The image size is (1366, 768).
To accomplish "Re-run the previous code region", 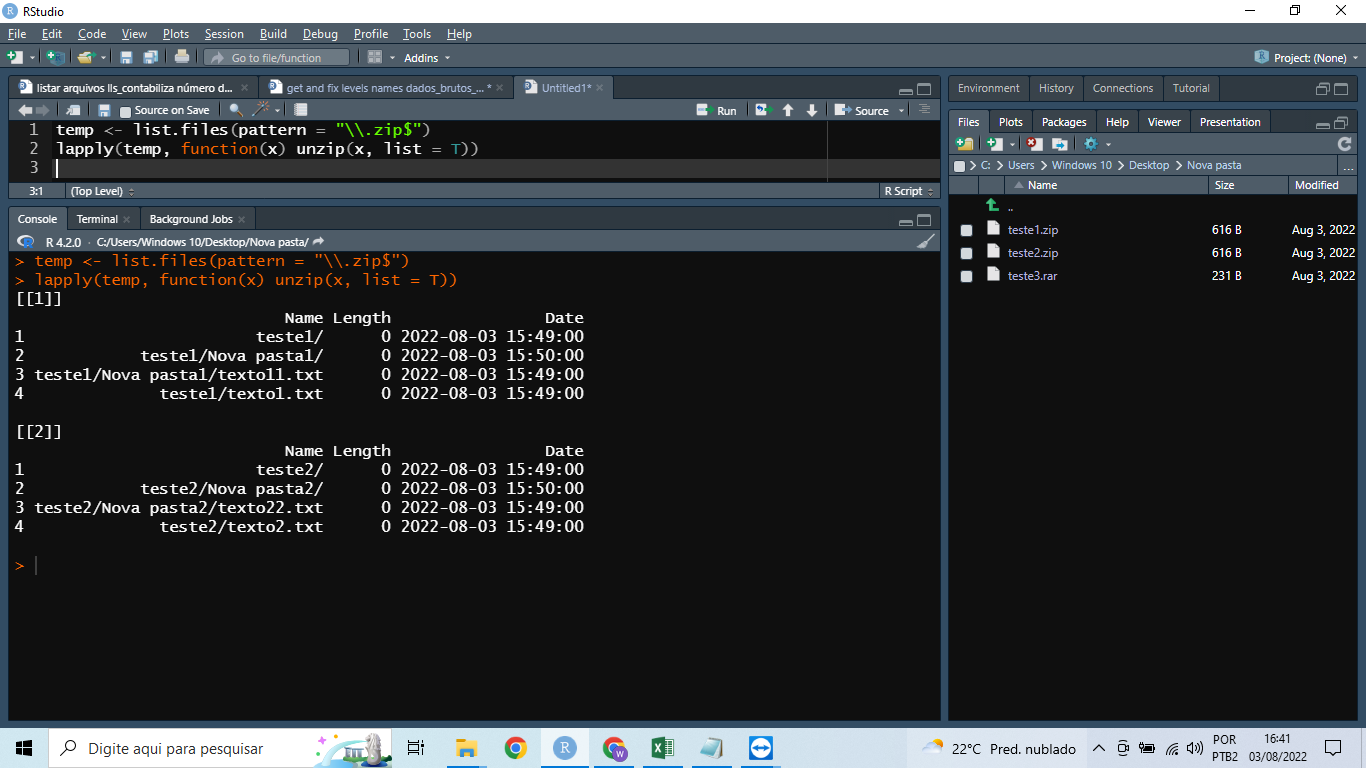I will click(763, 110).
